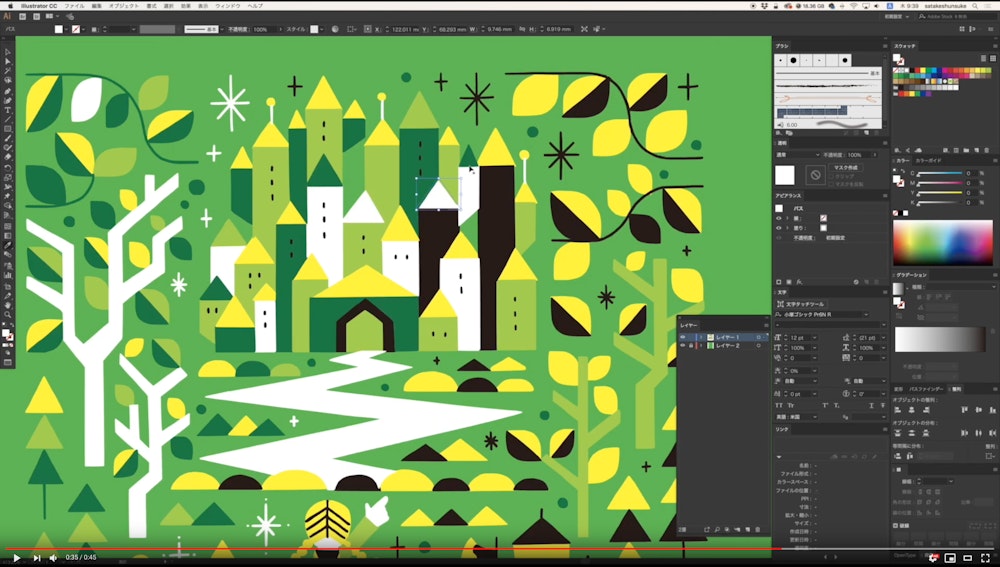
Task: Pick the Eyedropper tool
Action: 8,245
